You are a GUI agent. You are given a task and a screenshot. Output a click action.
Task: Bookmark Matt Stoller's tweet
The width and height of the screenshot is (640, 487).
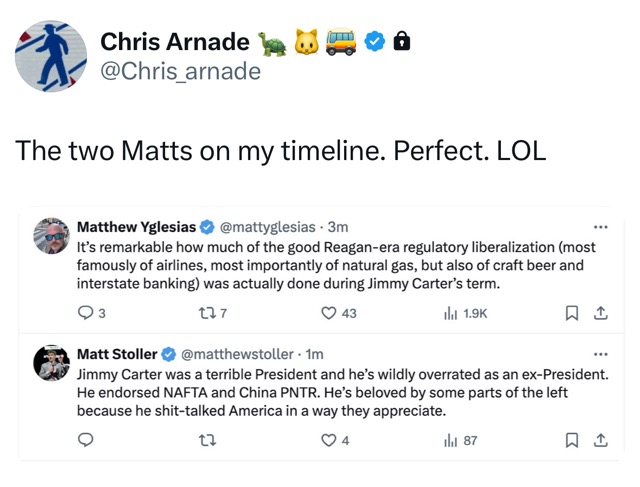[573, 440]
